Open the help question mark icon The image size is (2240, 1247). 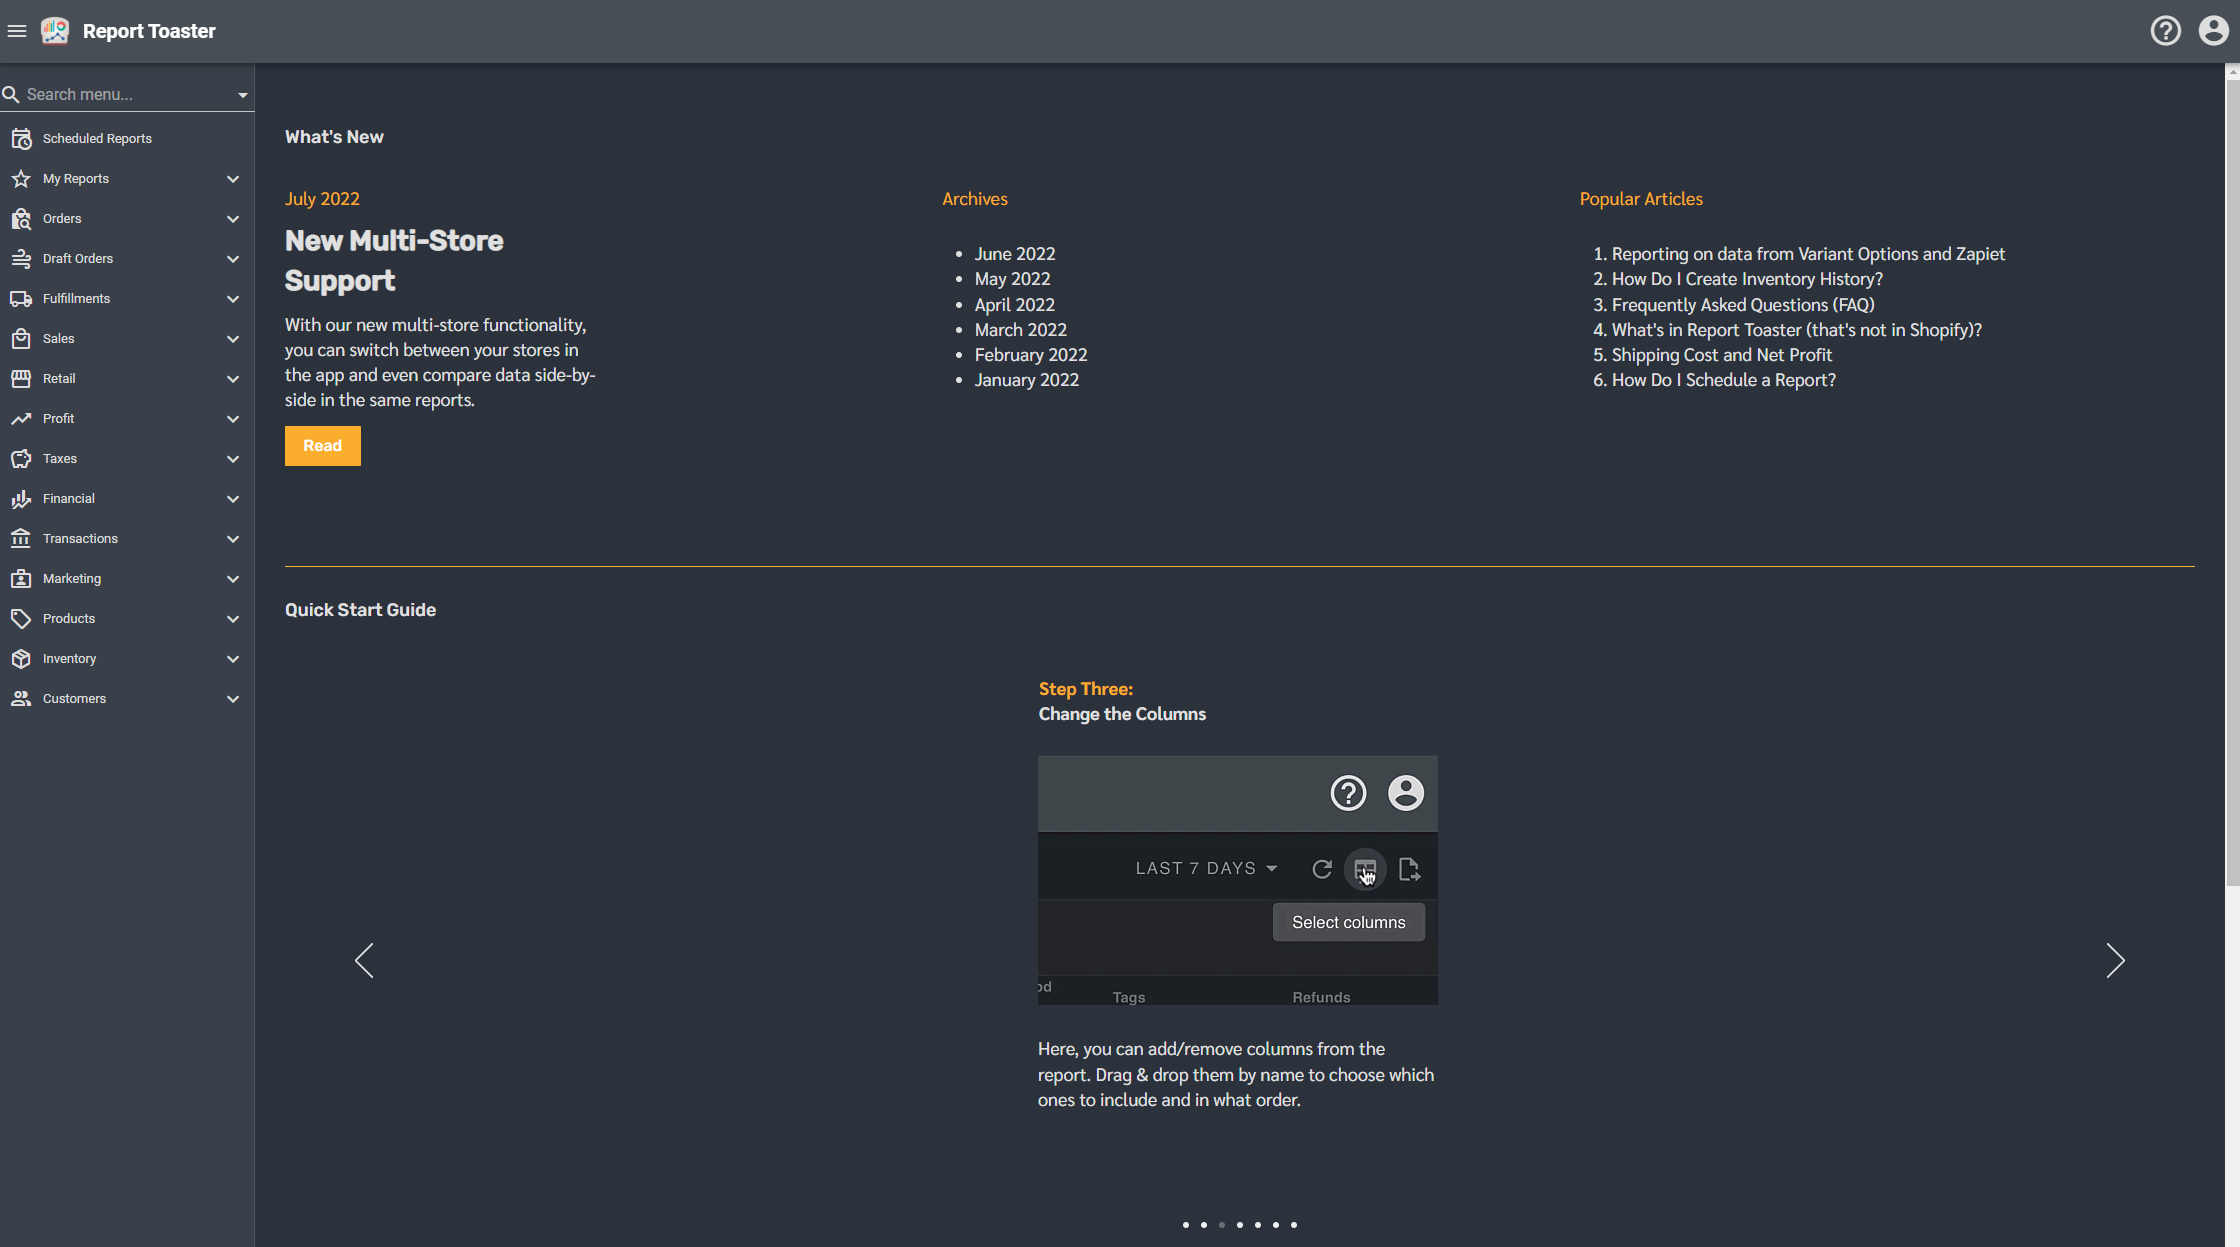2165,31
